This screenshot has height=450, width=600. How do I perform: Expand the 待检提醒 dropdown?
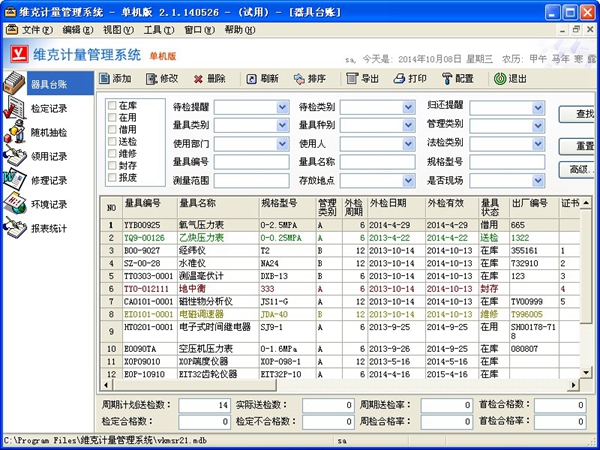pos(282,107)
